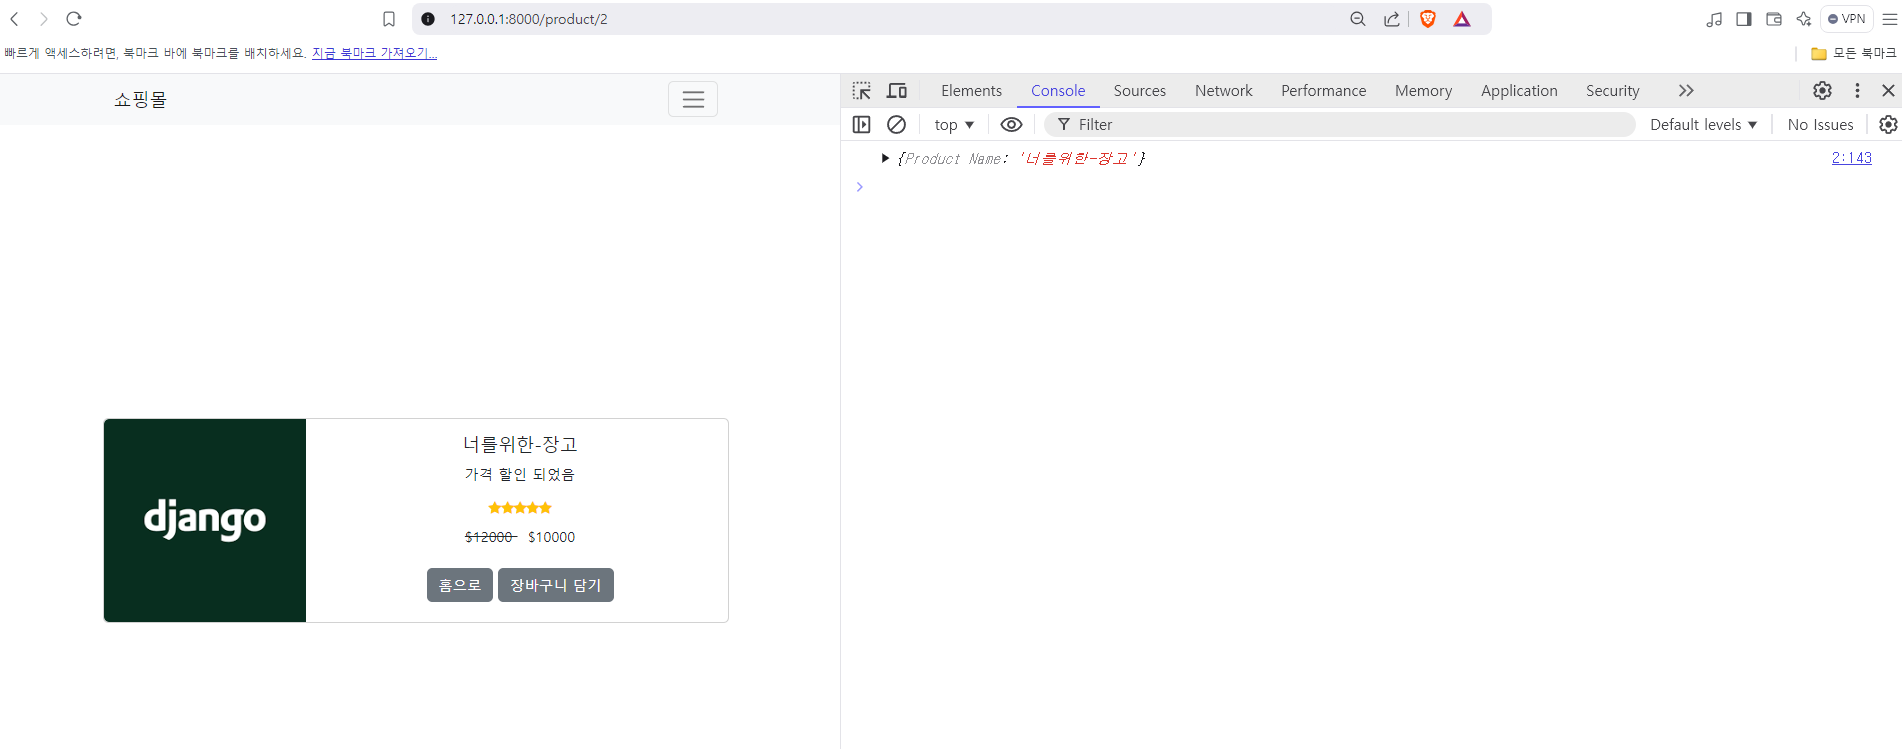
Task: Click the console prompt line
Action: tap(1370, 187)
